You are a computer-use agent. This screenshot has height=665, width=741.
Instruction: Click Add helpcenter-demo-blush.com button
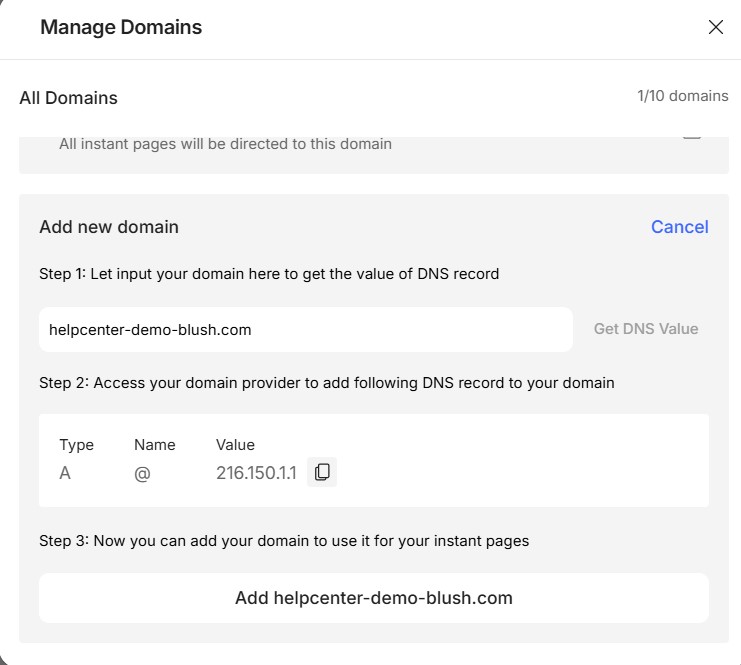374,598
